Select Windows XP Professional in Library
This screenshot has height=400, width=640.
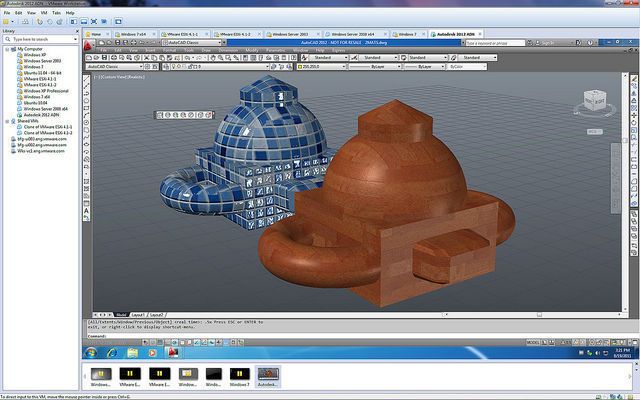pos(46,91)
